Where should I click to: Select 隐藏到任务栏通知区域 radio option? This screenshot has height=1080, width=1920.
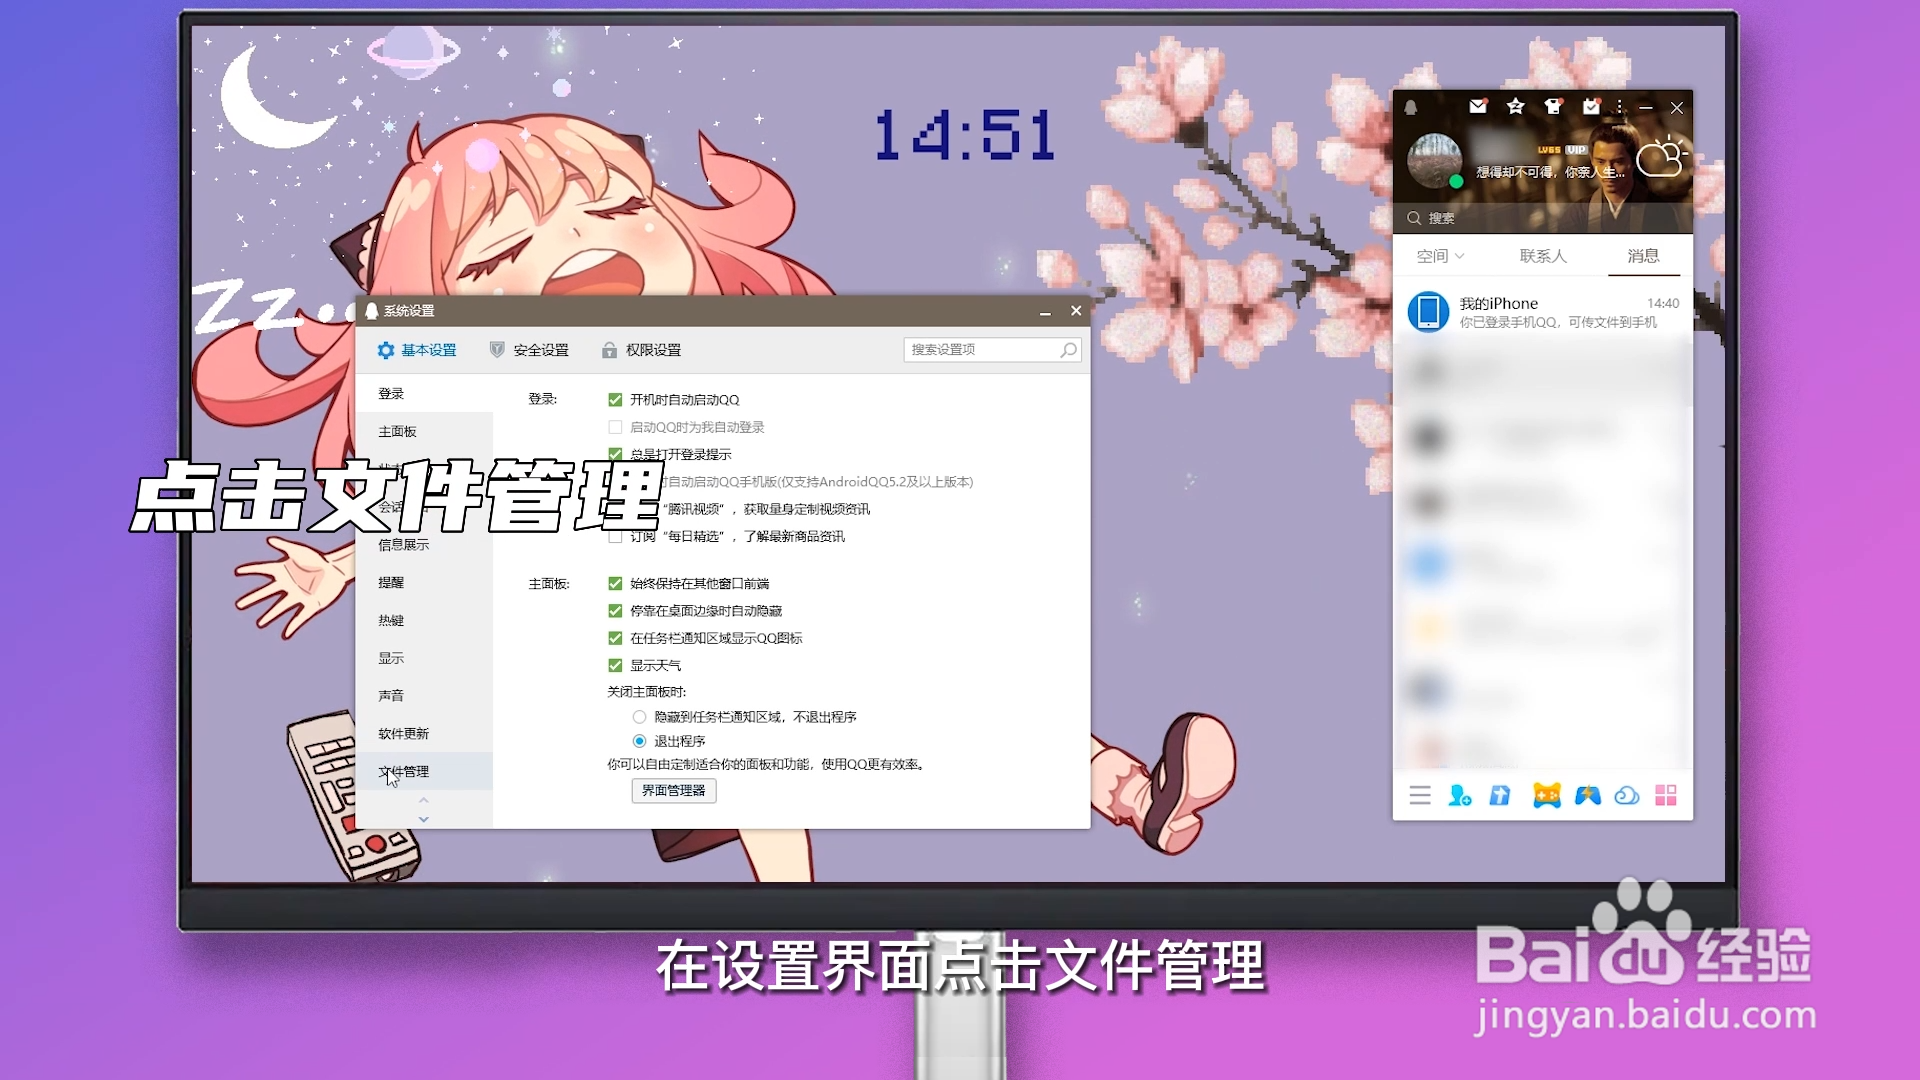click(639, 717)
